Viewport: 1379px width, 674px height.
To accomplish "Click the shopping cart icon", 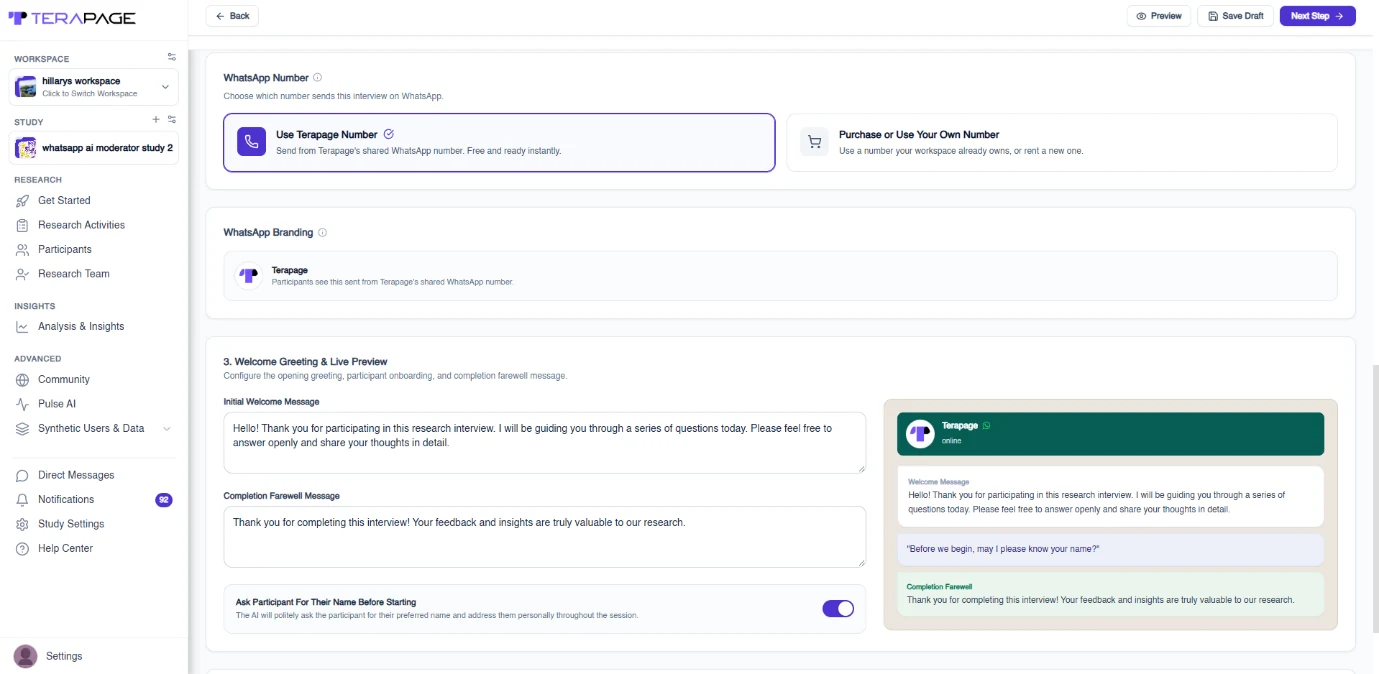I will pyautogui.click(x=815, y=142).
